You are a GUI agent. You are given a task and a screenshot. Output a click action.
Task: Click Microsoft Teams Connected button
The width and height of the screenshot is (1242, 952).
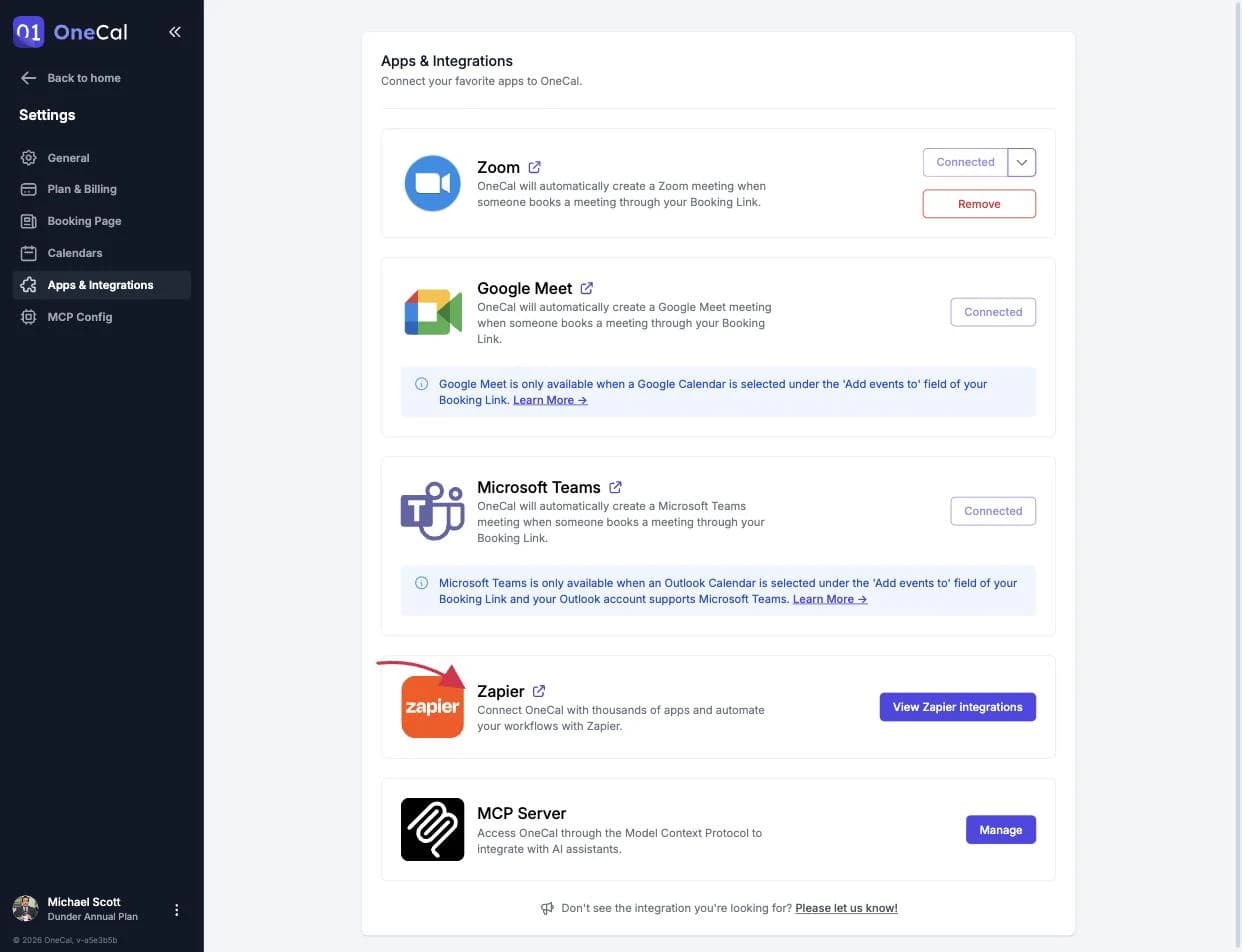(993, 511)
